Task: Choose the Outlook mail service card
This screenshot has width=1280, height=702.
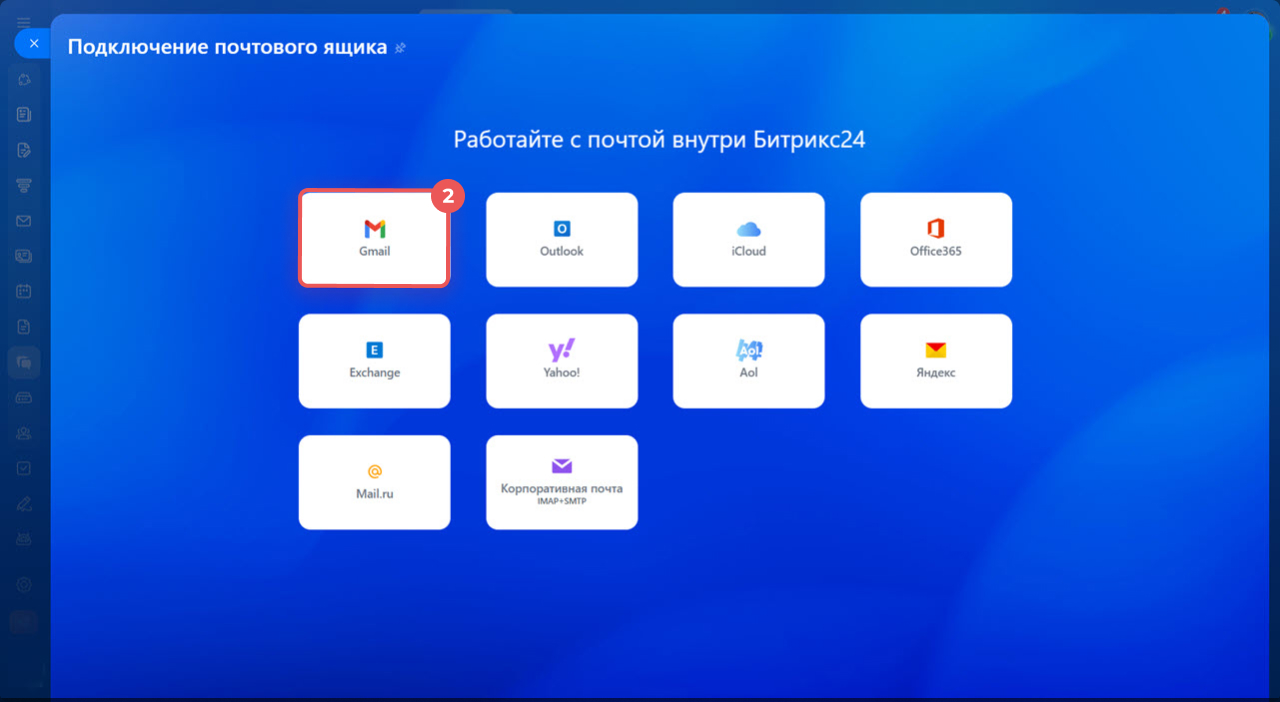Action: [x=562, y=239]
